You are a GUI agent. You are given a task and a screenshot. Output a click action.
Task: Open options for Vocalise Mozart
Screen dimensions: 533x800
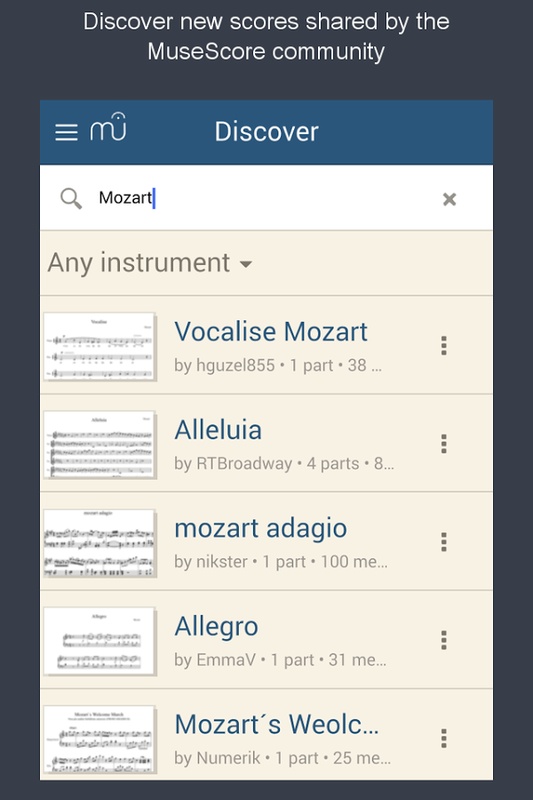point(444,345)
